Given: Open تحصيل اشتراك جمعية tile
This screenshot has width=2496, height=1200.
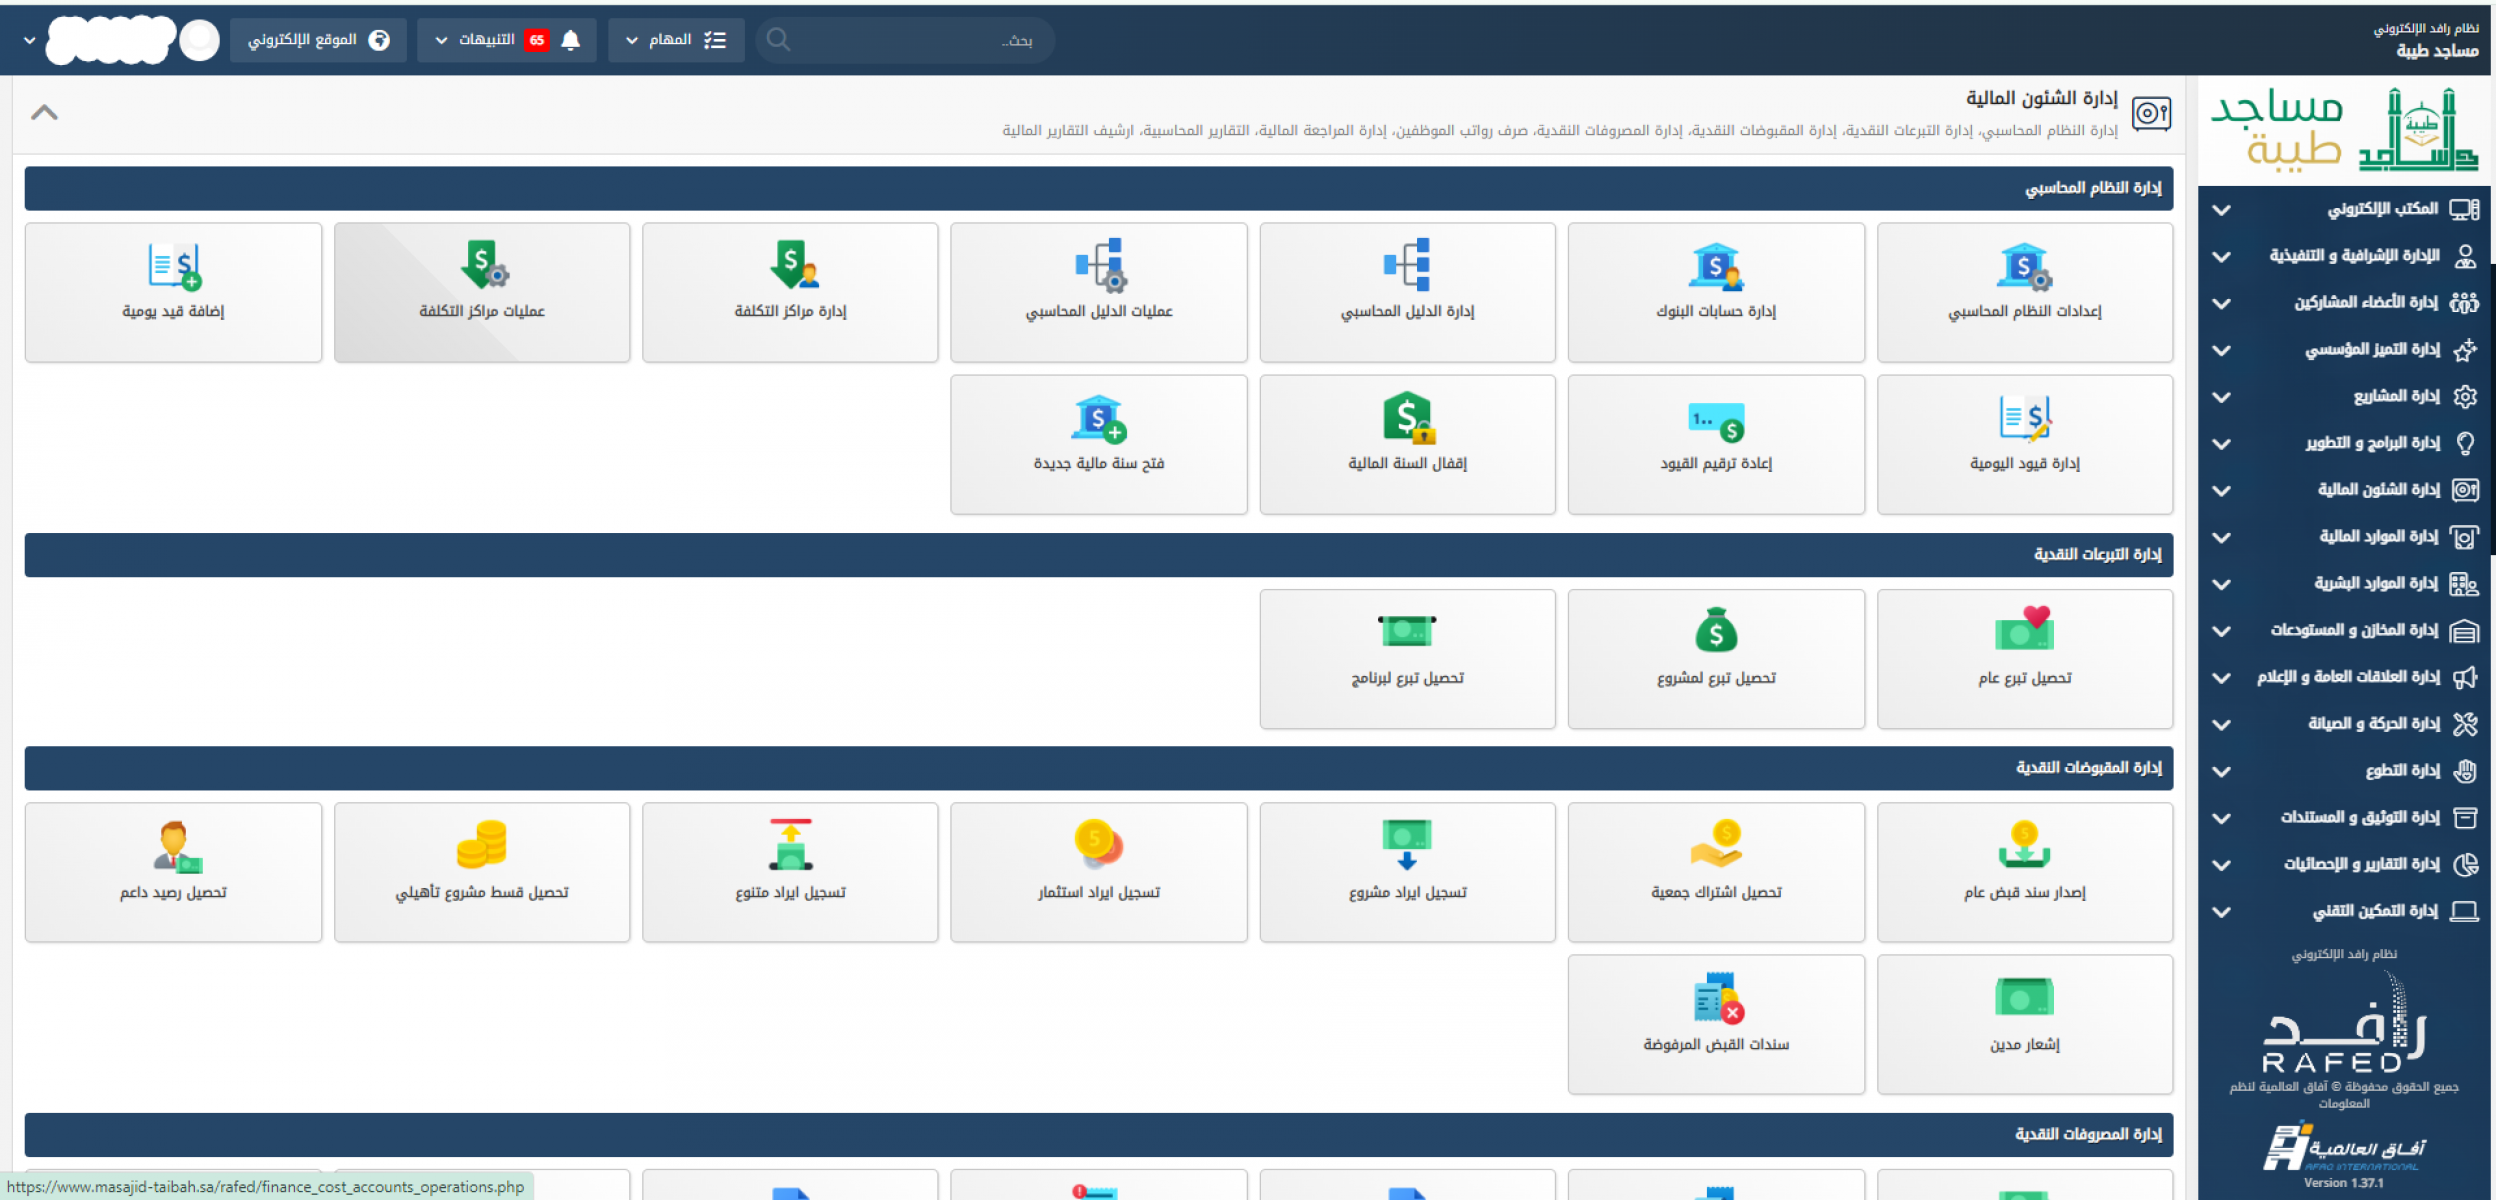Looking at the screenshot, I should click(x=1716, y=872).
